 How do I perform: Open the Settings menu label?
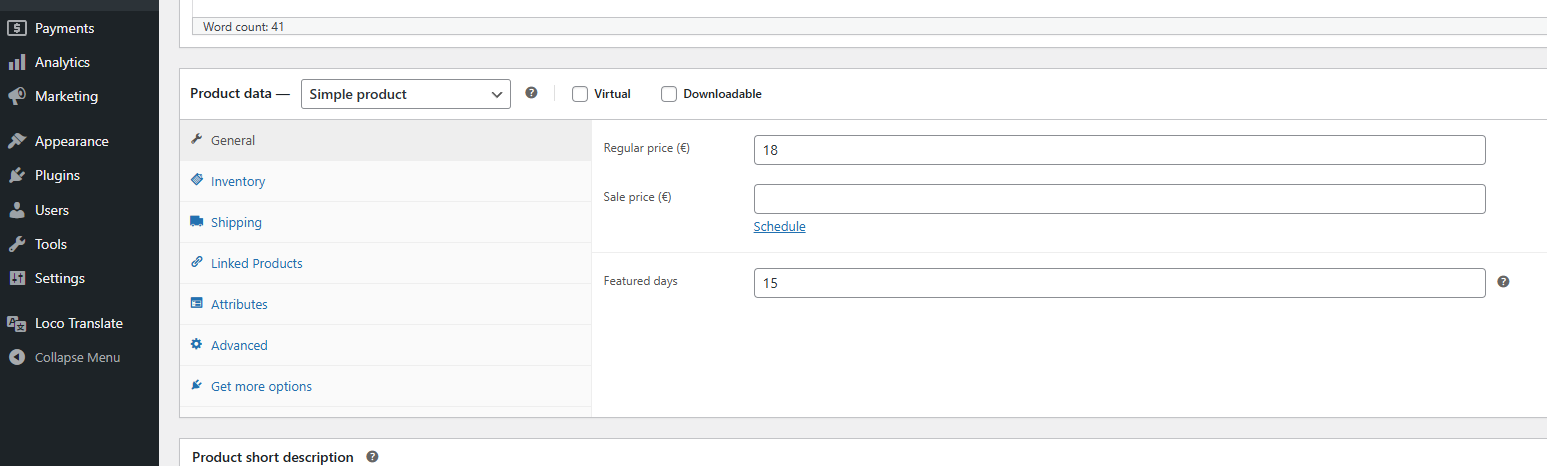coord(60,278)
